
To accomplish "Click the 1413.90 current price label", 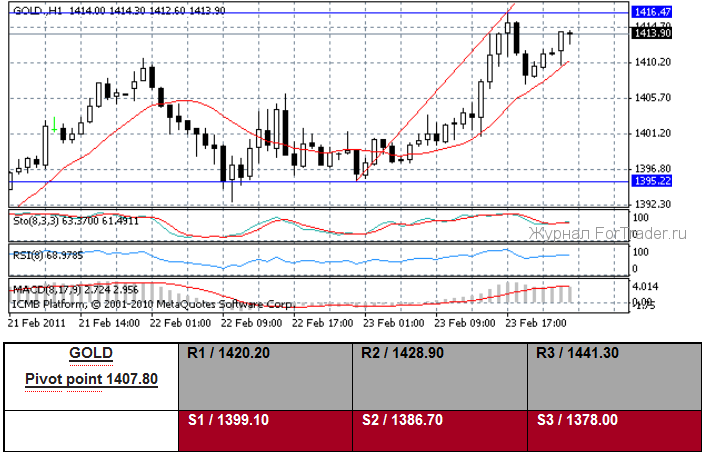I will click(651, 33).
